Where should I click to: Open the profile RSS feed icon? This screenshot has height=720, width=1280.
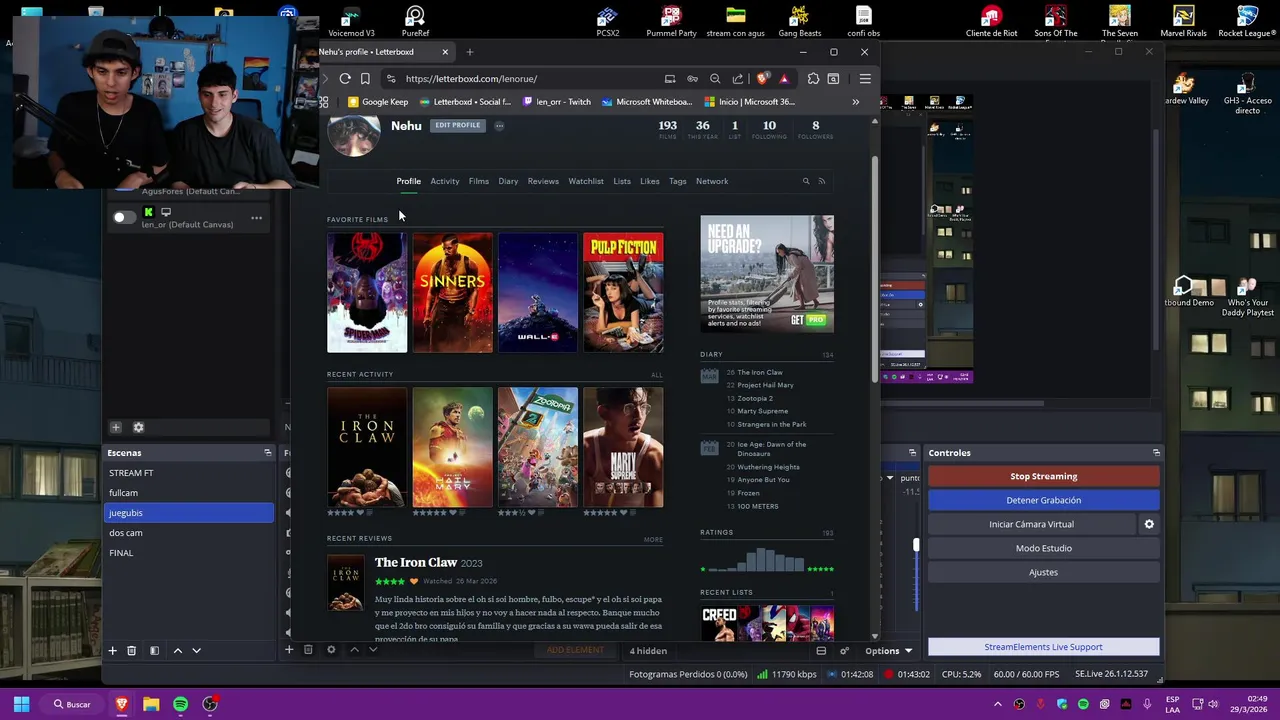[822, 181]
